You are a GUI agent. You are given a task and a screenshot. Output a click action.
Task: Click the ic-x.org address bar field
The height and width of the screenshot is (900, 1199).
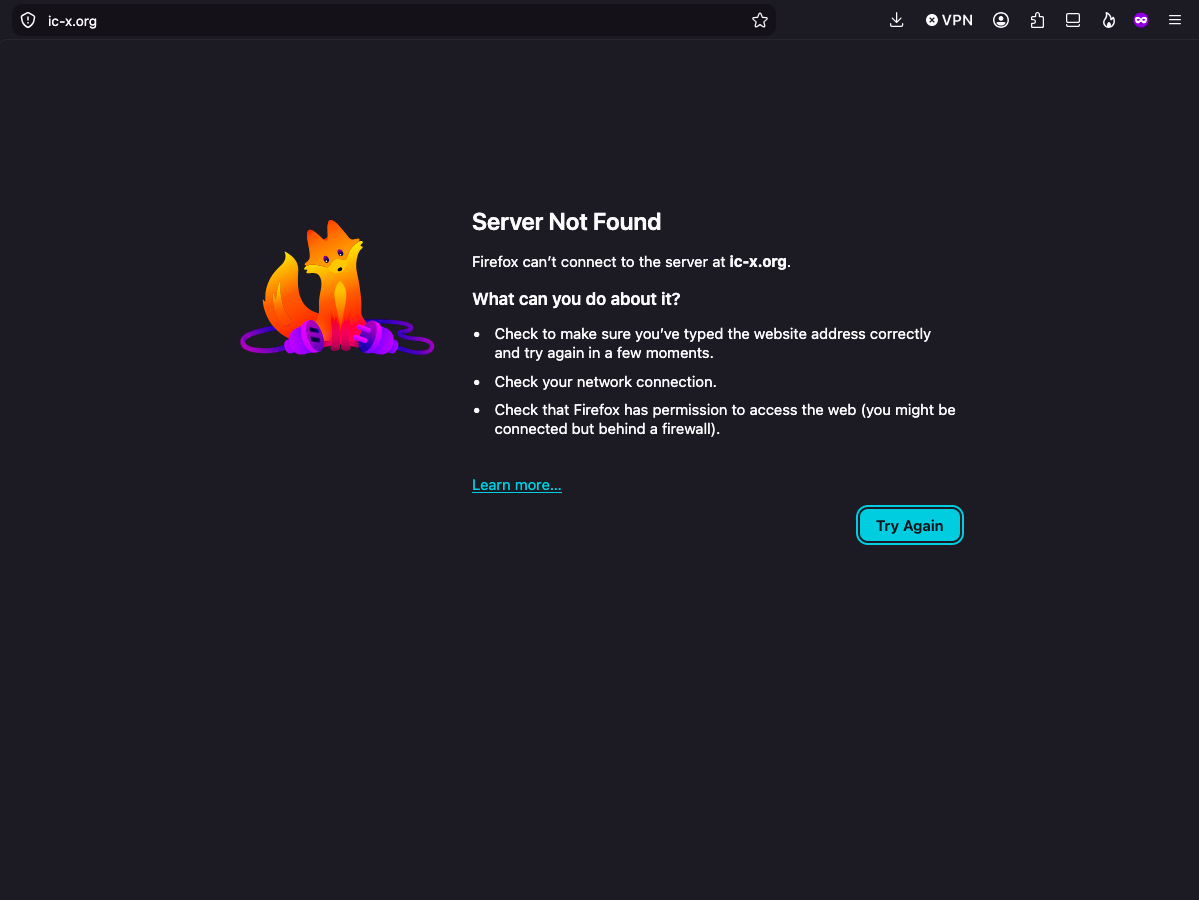tap(394, 21)
